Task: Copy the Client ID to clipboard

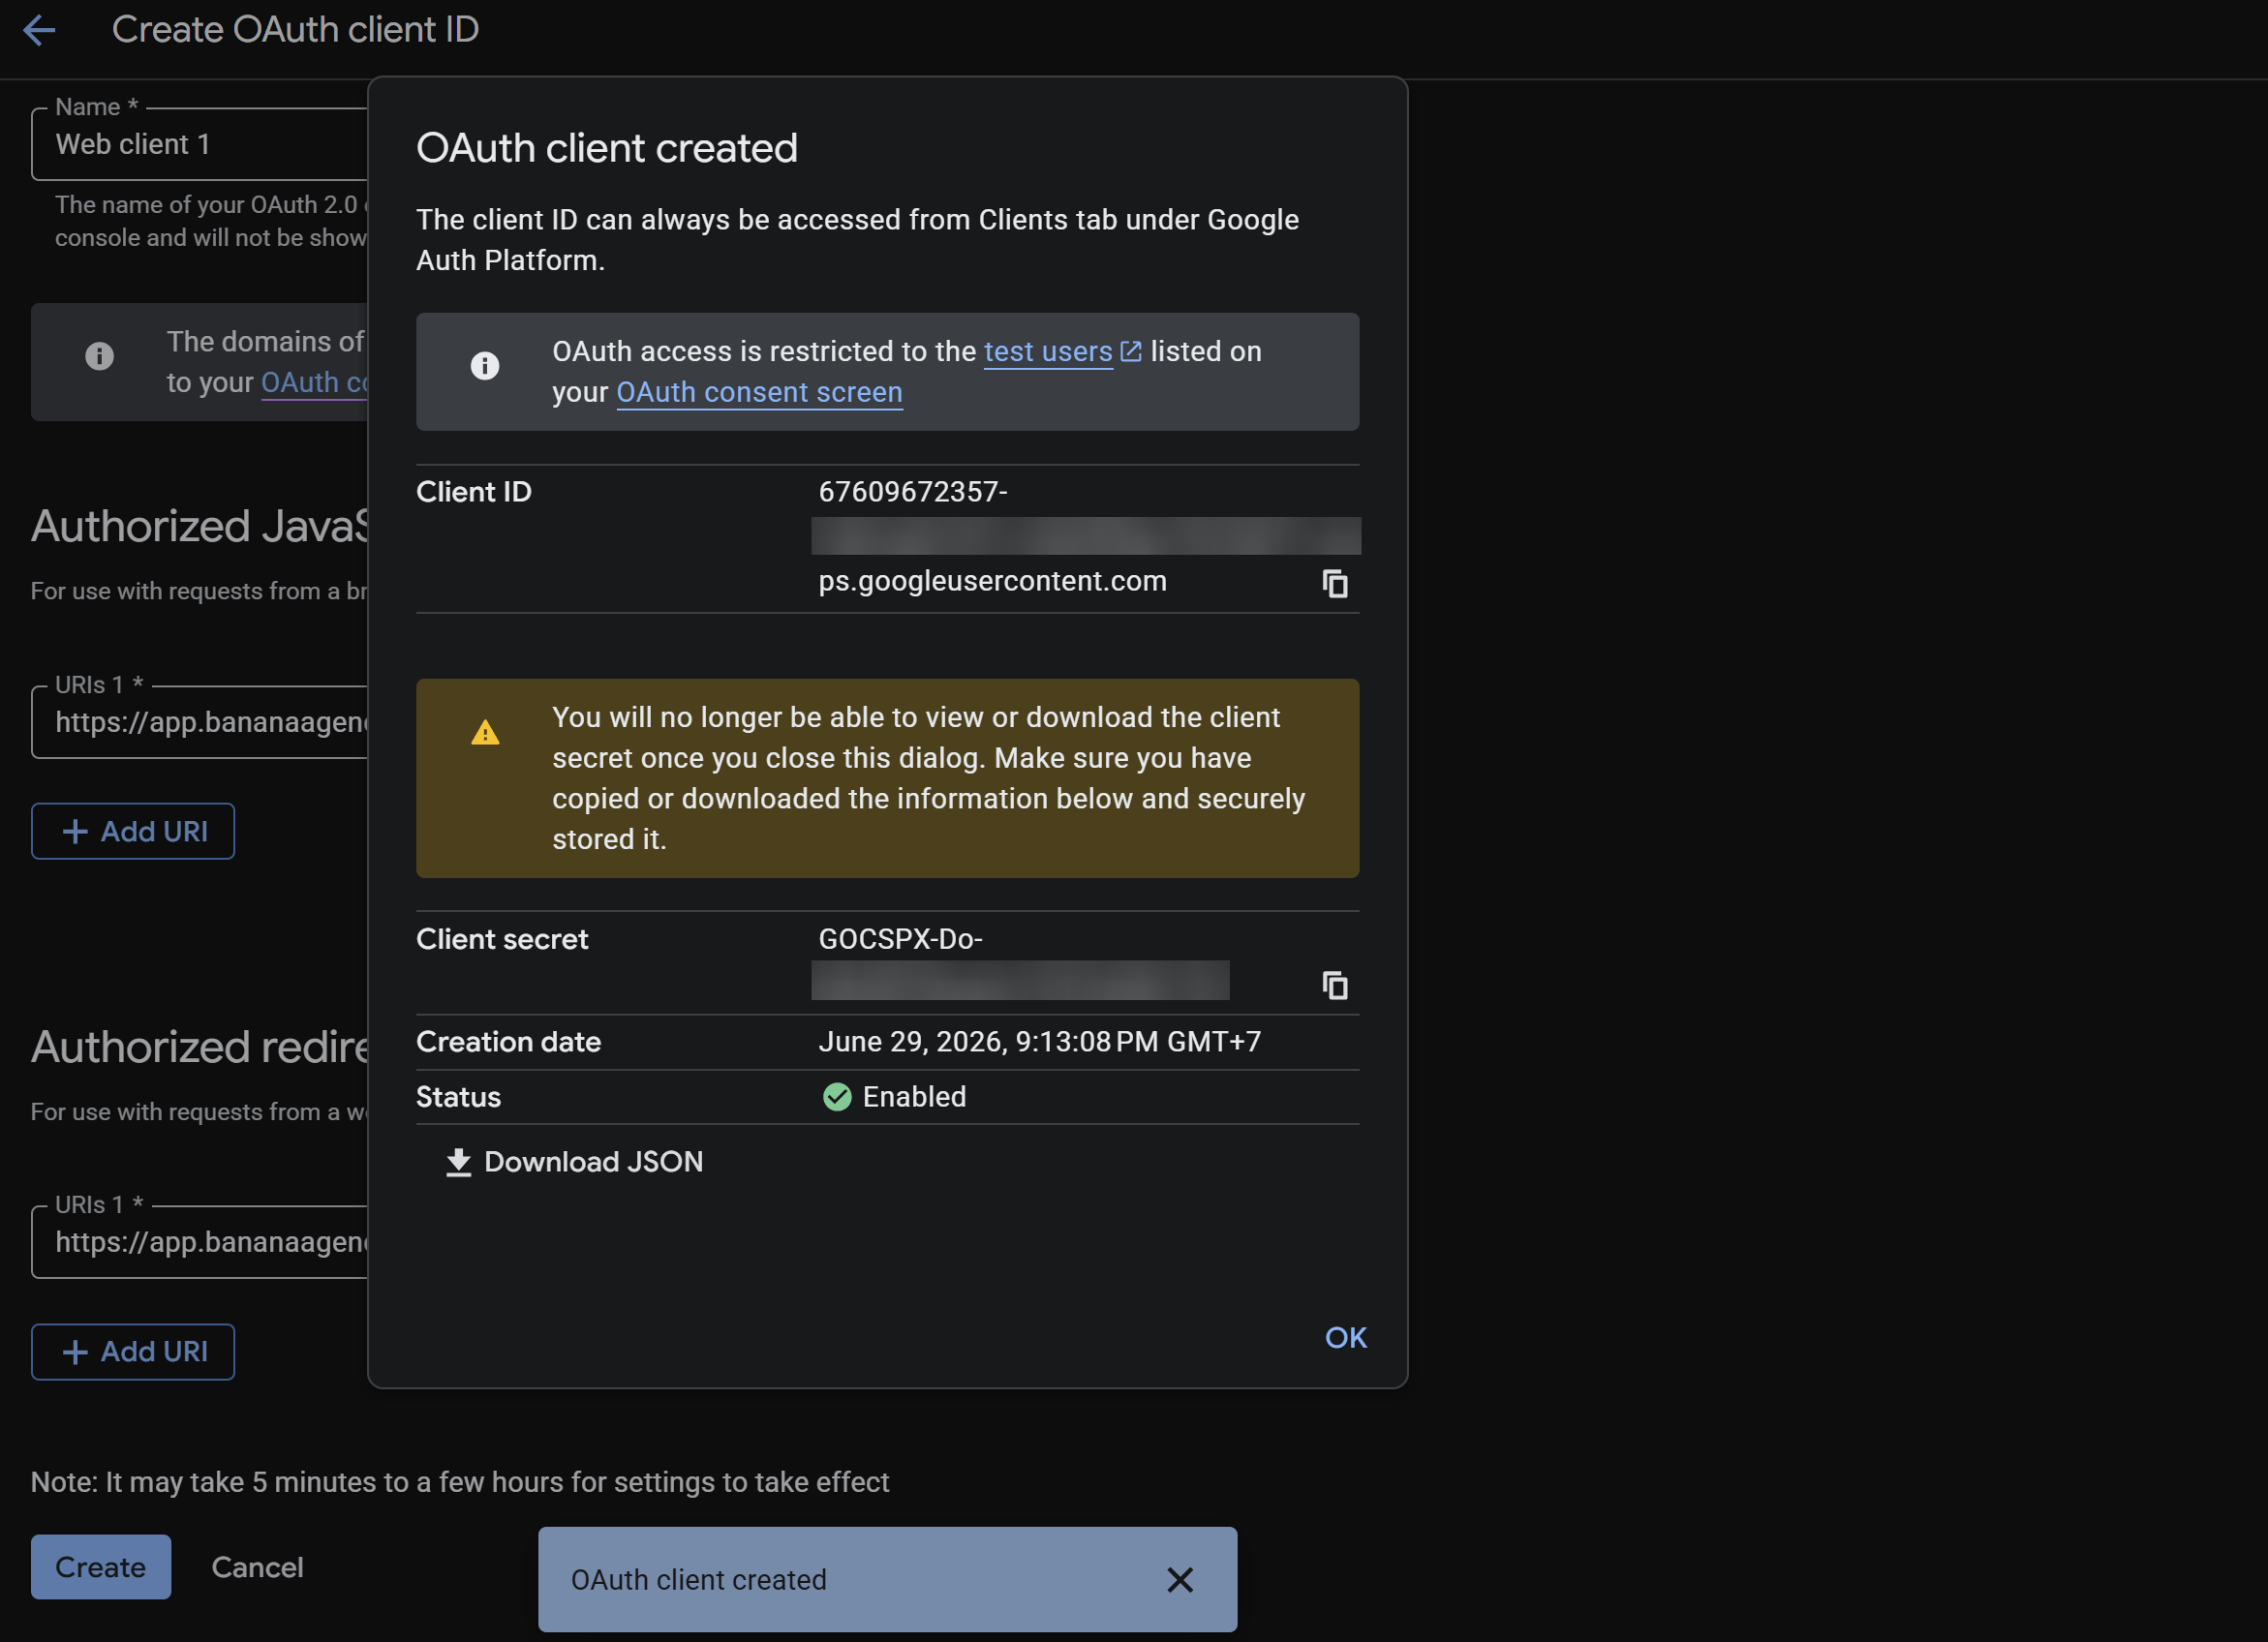Action: [x=1335, y=583]
